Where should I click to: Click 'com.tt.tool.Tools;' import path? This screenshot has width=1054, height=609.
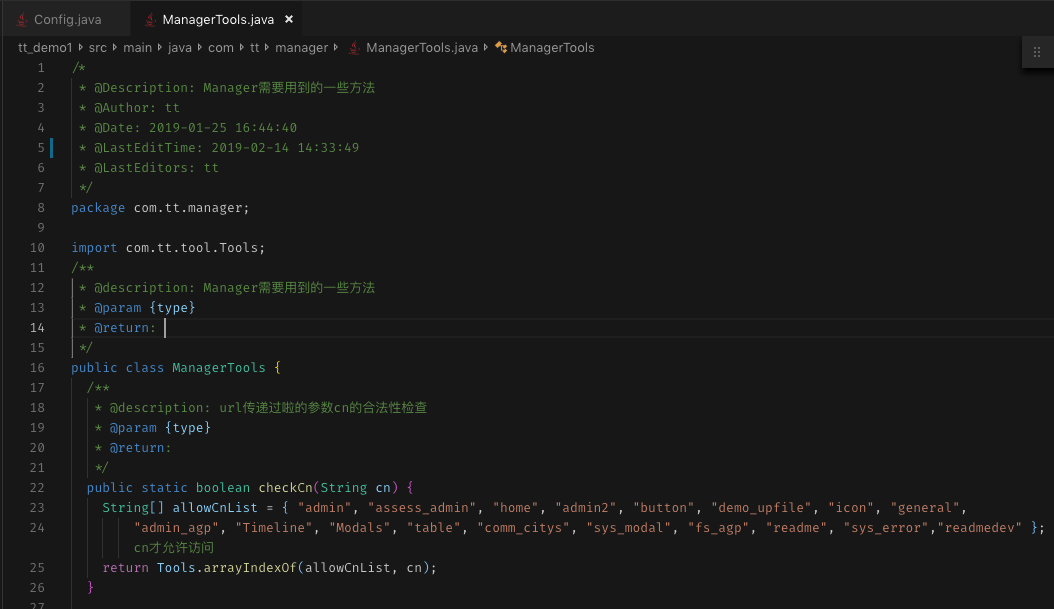pos(196,247)
